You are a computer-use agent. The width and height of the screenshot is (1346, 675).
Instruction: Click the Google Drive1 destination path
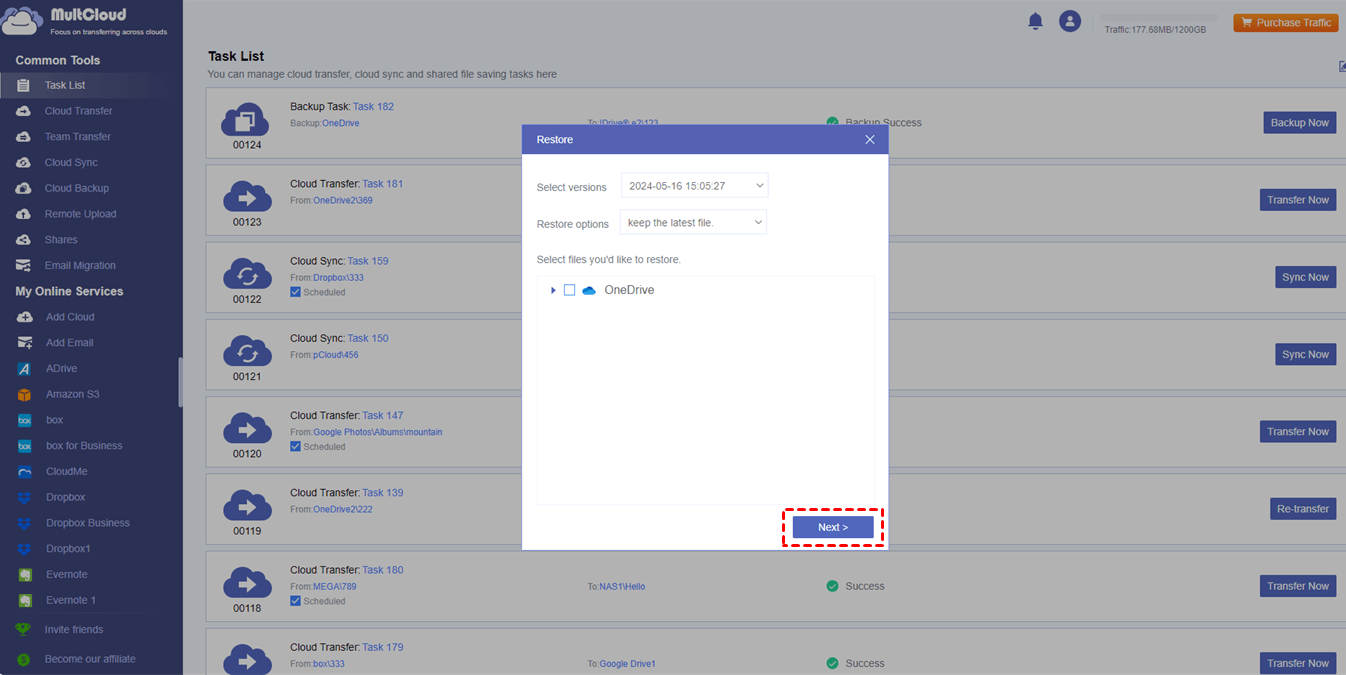point(627,664)
